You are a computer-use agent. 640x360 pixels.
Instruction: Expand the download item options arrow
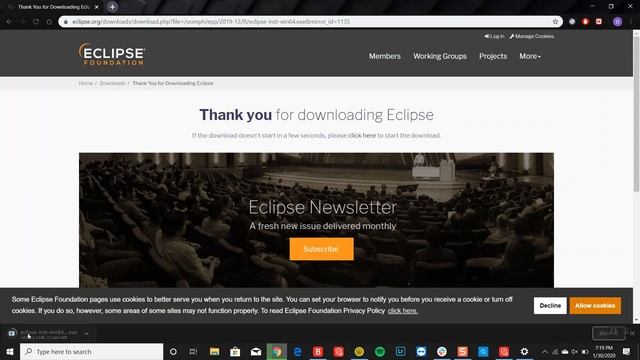coord(86,334)
